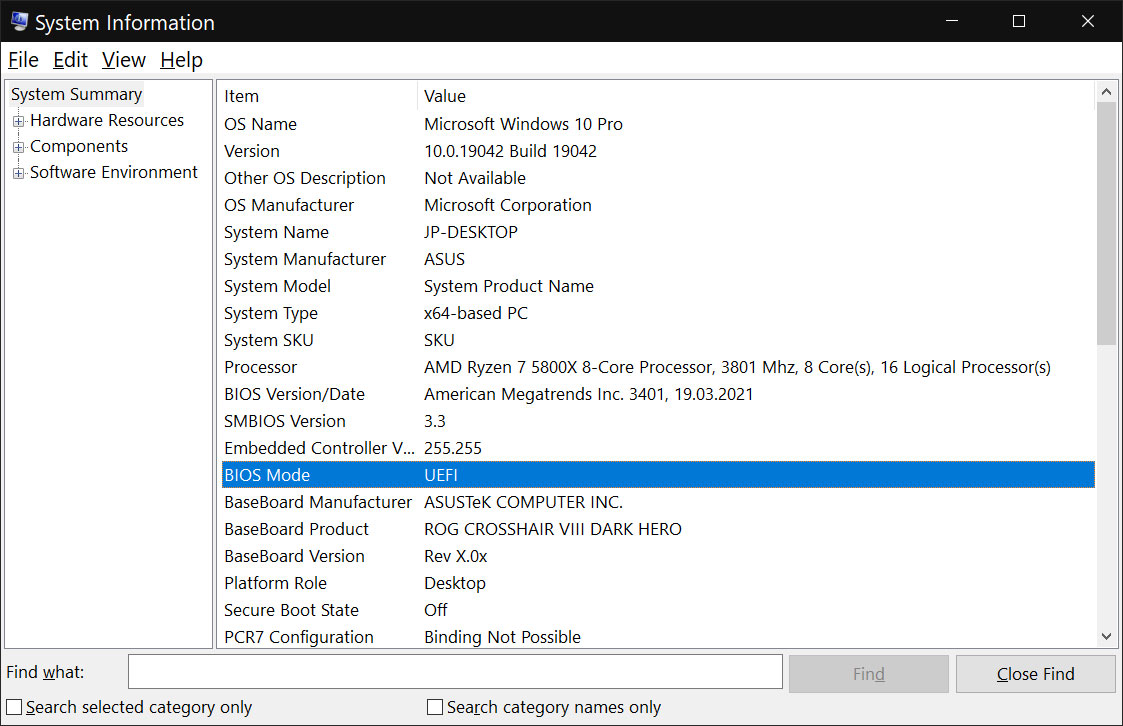Click the highlighted BIOS Mode row
1123x726 pixels.
click(x=658, y=475)
